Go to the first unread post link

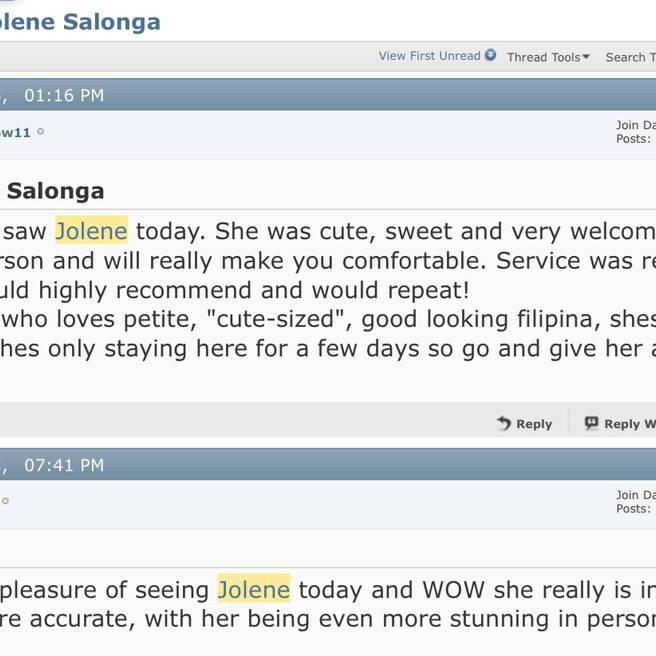pyautogui.click(x=429, y=56)
